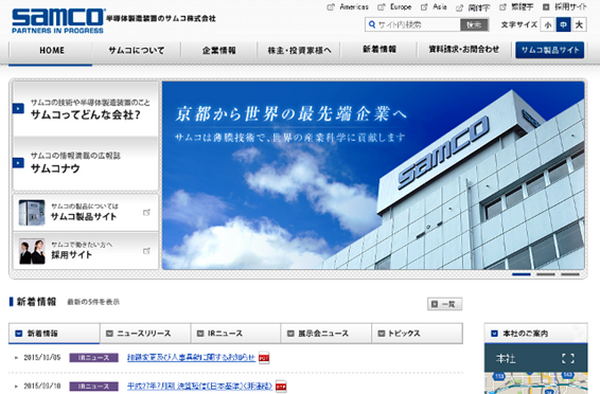Click PDF icon on 2015/09/10 news row

pyautogui.click(x=281, y=386)
